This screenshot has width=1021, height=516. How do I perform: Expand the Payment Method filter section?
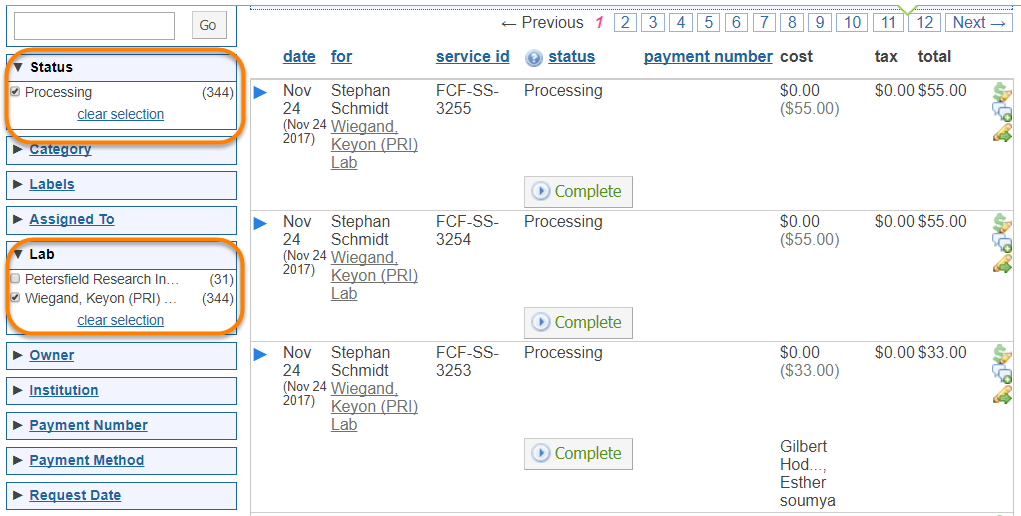[x=86, y=461]
